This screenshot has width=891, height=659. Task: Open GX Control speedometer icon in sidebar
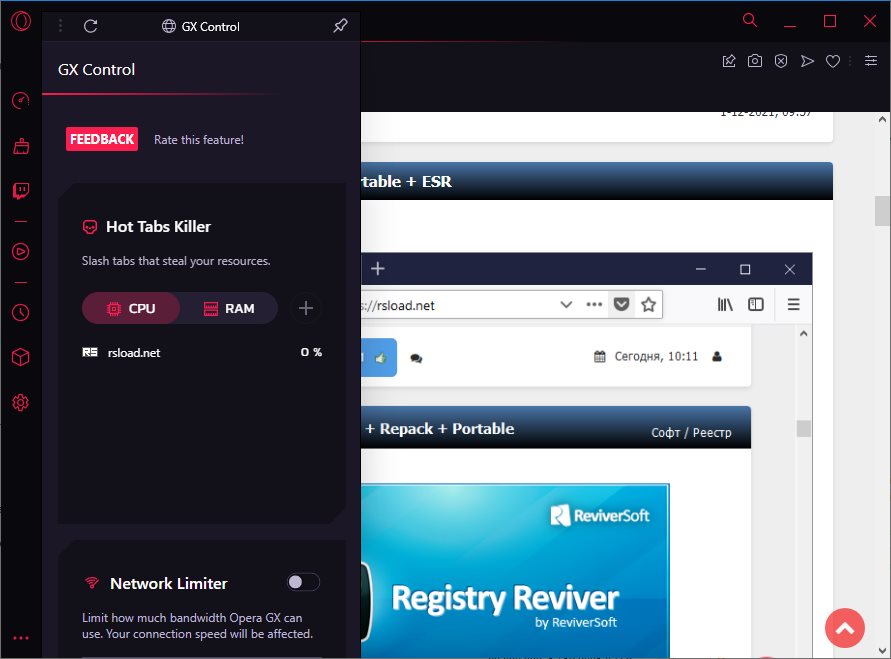click(21, 101)
